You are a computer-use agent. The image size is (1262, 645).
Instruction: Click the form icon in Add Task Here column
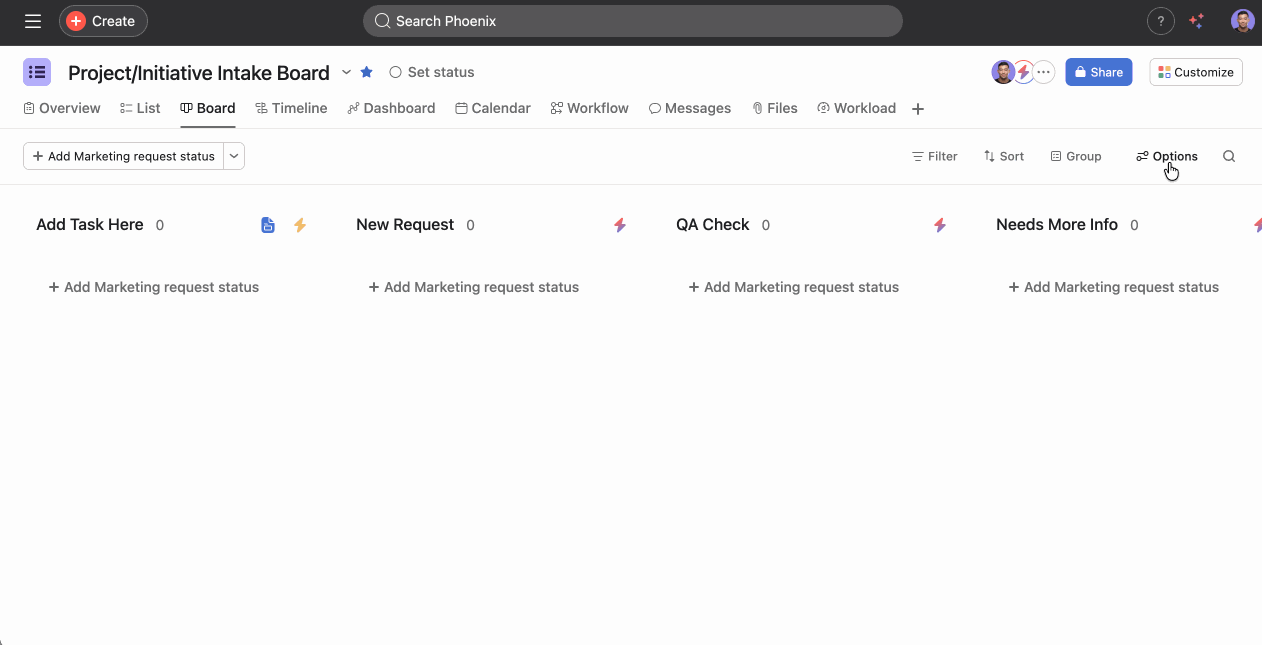pos(268,225)
